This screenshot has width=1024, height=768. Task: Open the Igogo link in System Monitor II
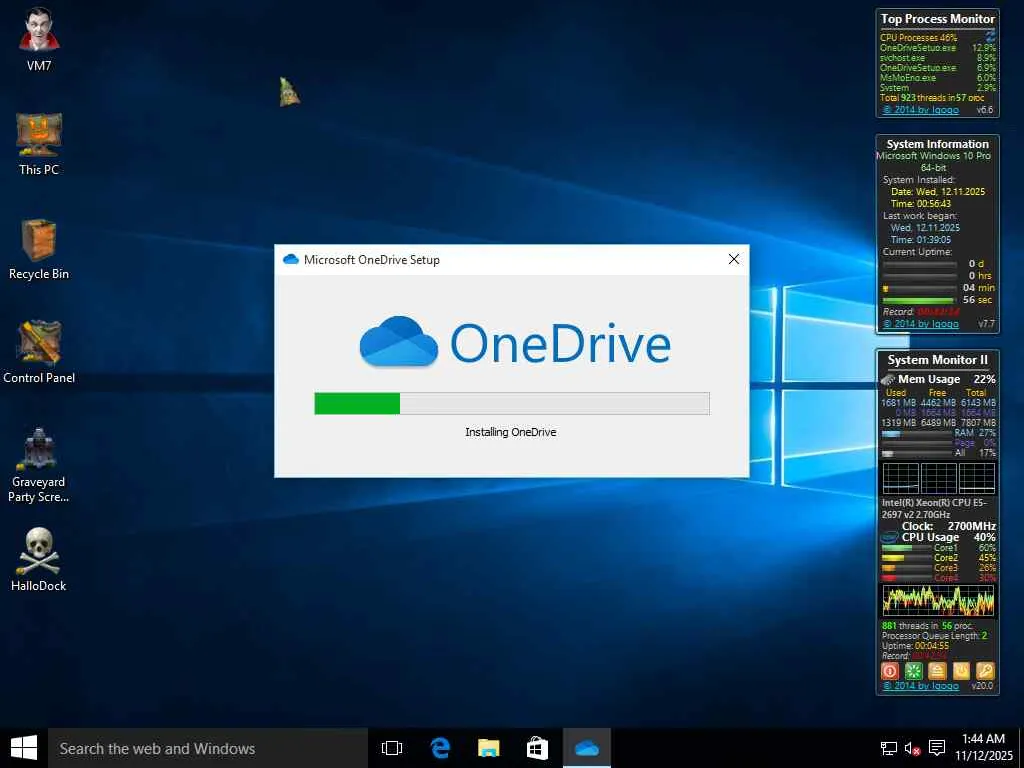(920, 686)
